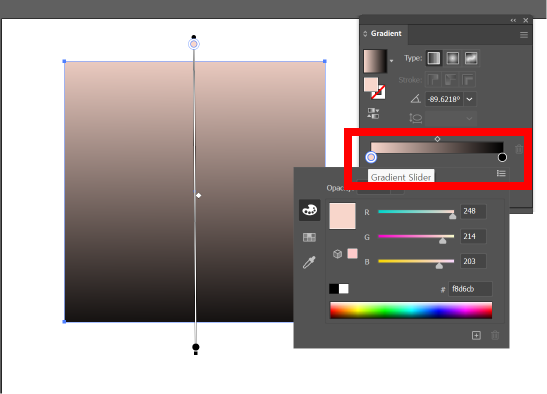Click the aspect ratio icon in the Gradient panel
The image size is (547, 394).
tap(415, 118)
